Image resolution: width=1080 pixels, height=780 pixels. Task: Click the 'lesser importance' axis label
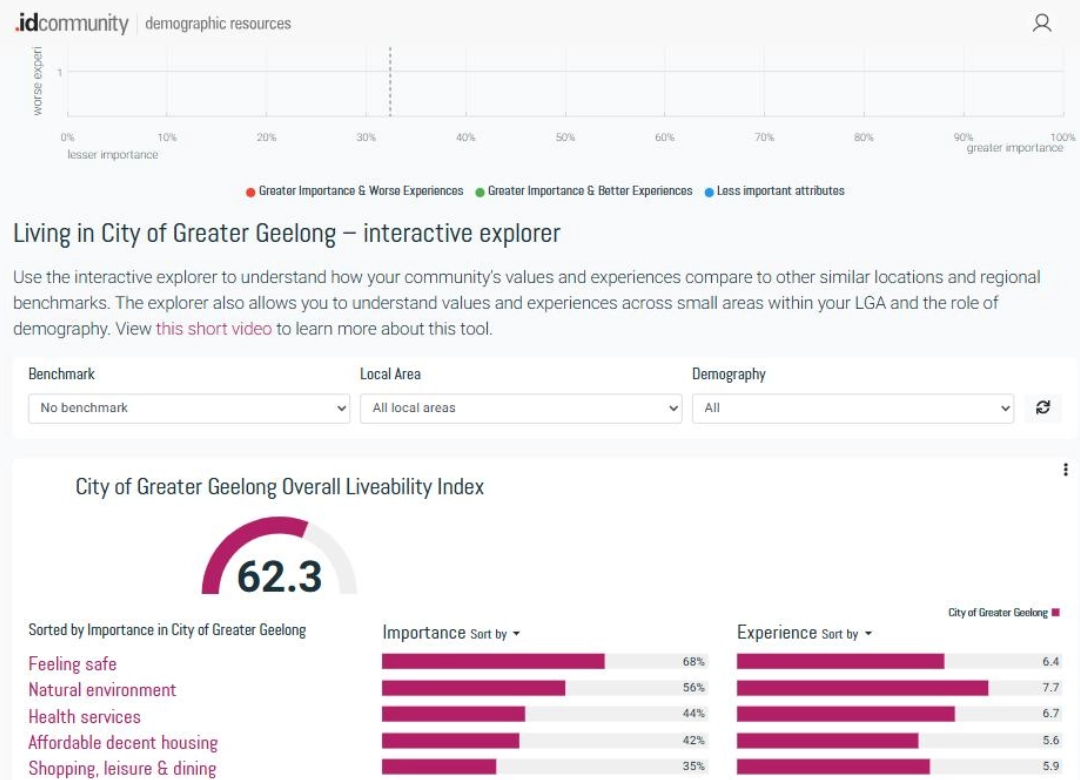tap(113, 154)
